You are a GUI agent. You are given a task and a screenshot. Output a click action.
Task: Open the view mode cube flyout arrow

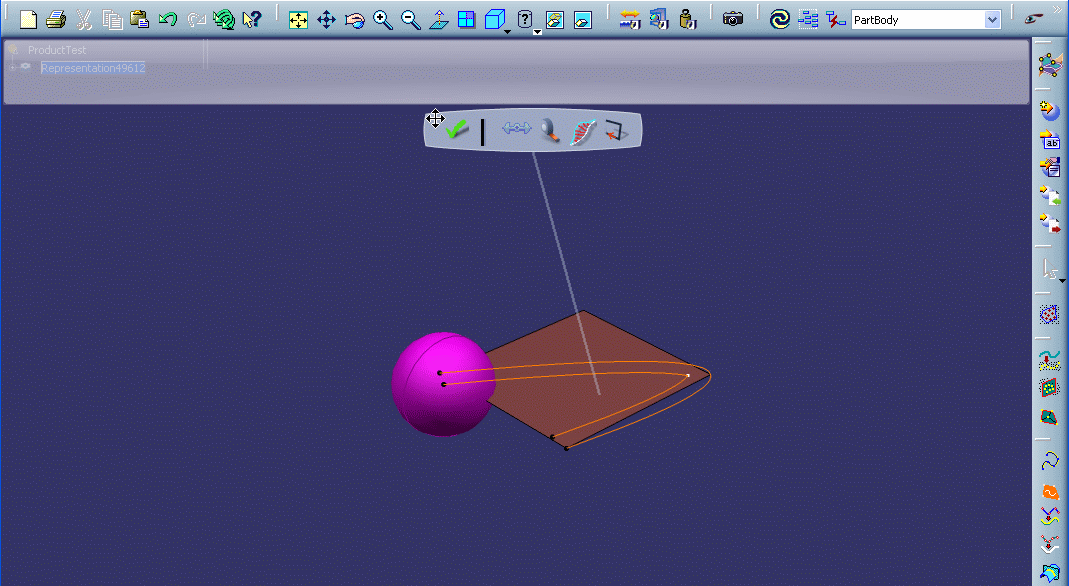tap(508, 32)
